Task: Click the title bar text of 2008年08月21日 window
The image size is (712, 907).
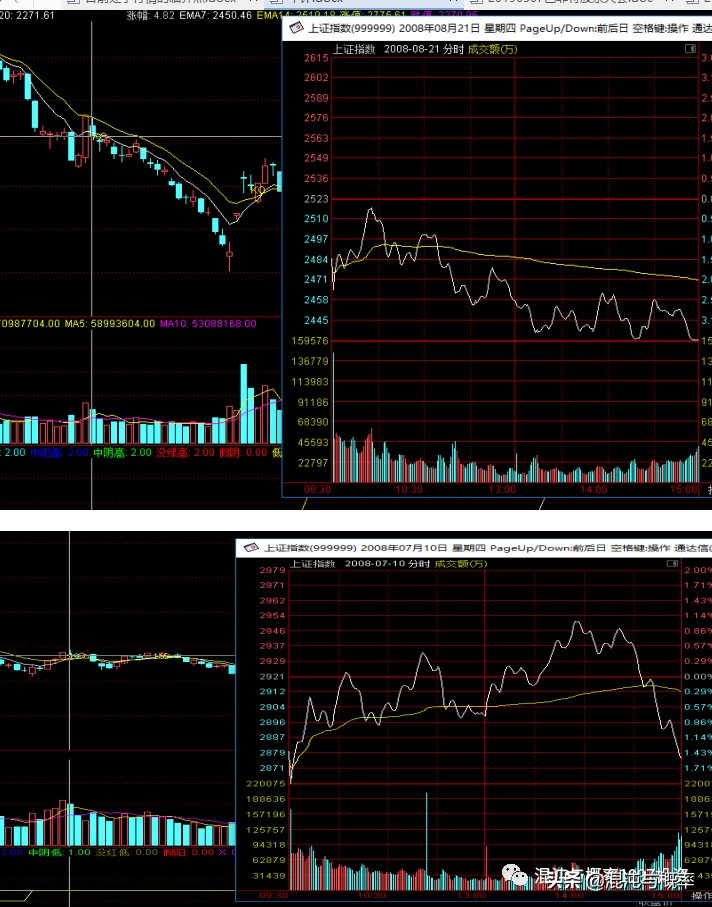Action: (509, 28)
